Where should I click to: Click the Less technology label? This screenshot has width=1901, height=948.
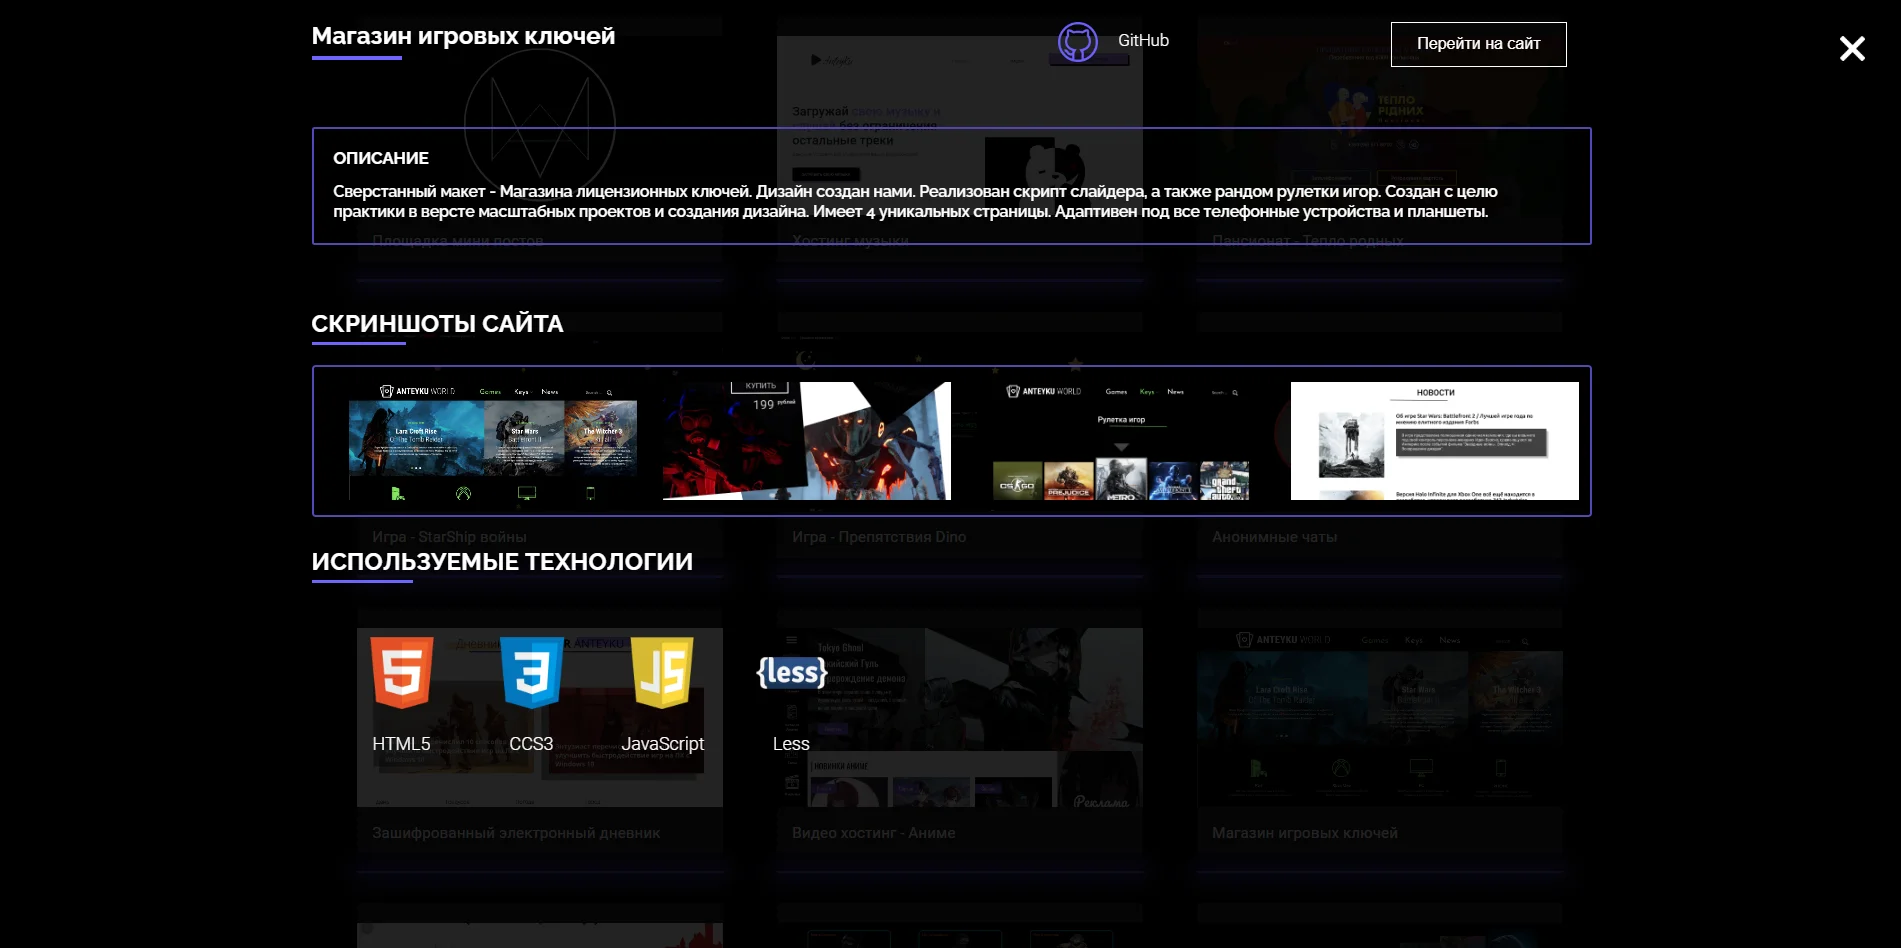(791, 744)
